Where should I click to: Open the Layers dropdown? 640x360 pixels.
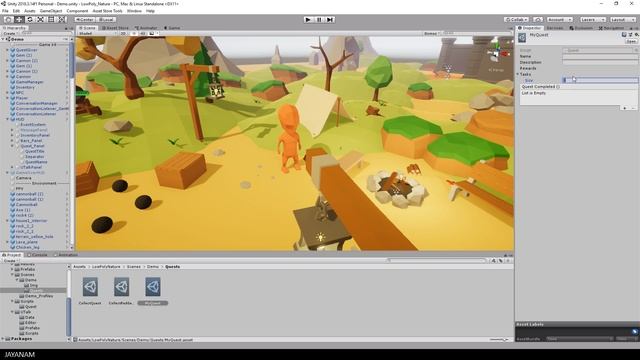592,20
